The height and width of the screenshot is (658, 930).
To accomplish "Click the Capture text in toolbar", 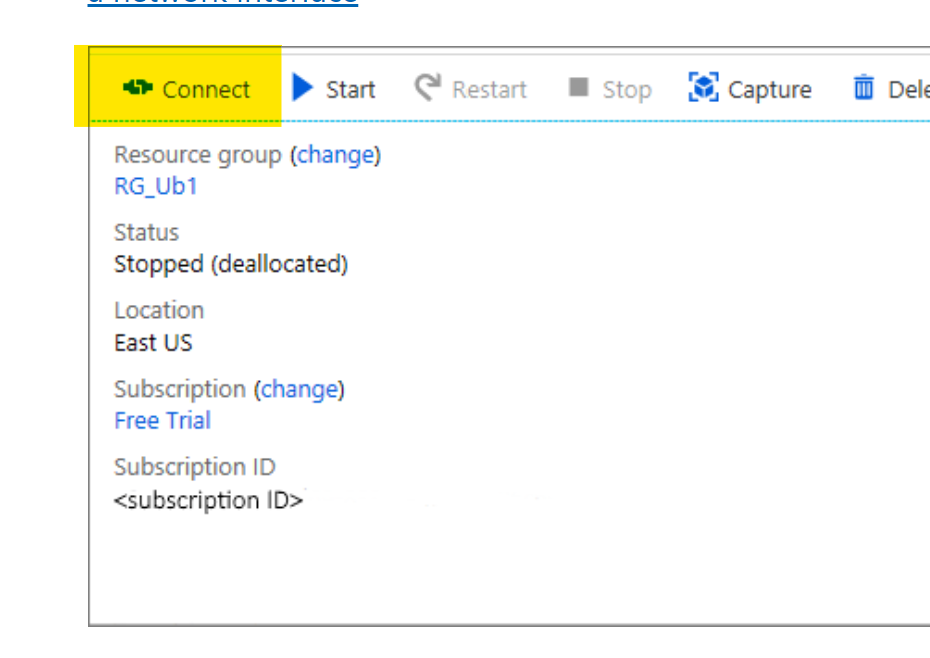I will [769, 90].
